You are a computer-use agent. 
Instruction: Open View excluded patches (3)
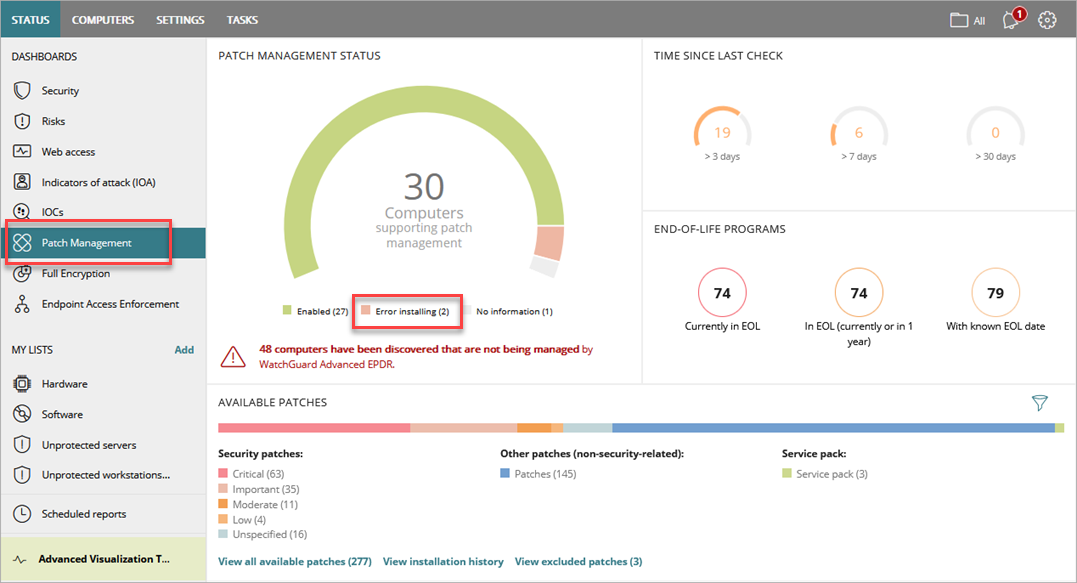tap(578, 561)
